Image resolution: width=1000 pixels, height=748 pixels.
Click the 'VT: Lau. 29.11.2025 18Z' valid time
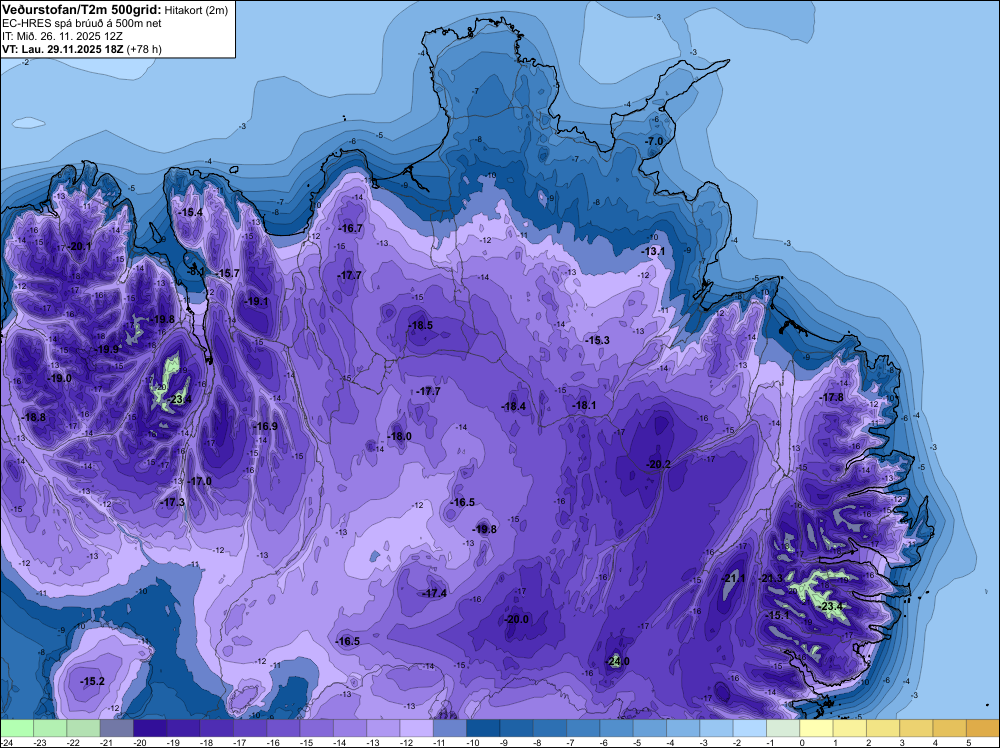click(x=64, y=48)
